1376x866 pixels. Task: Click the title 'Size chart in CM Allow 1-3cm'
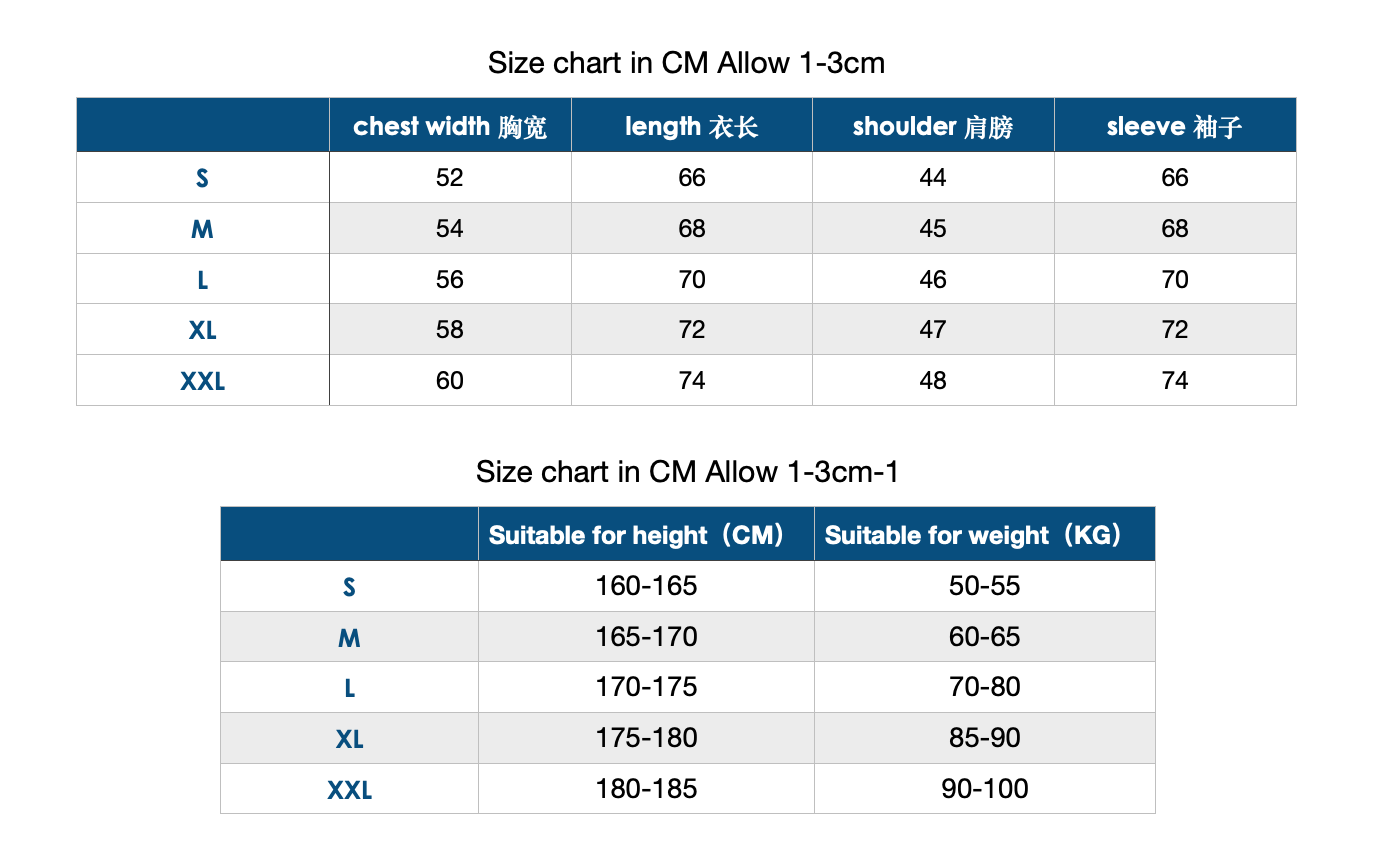pos(686,63)
